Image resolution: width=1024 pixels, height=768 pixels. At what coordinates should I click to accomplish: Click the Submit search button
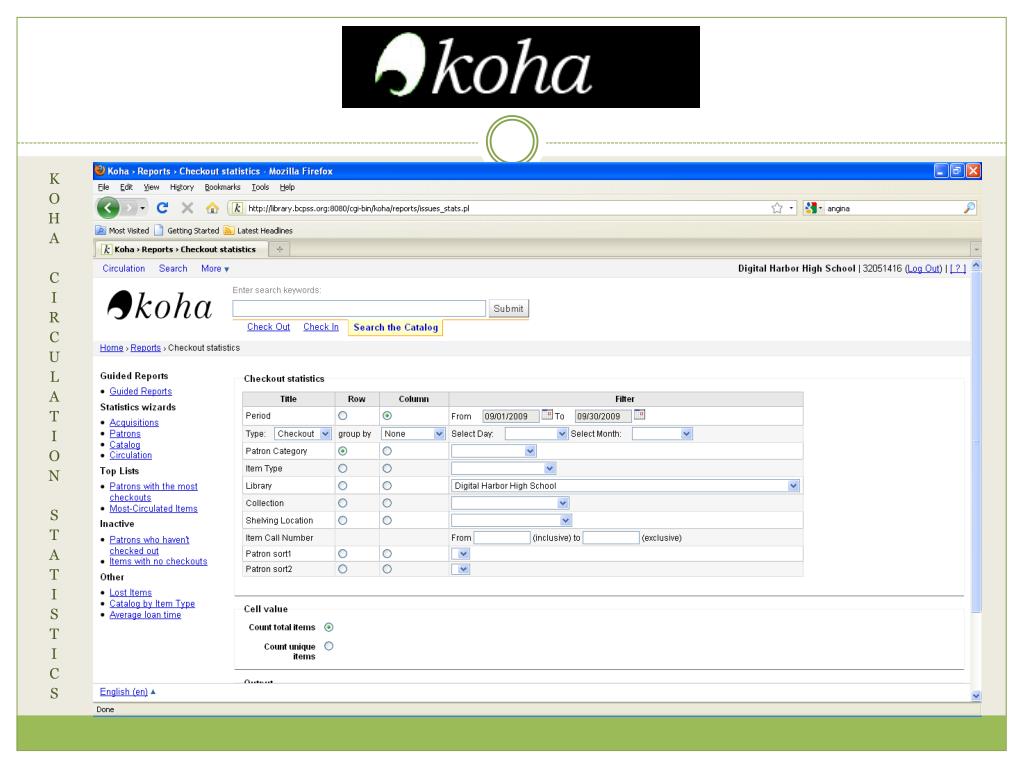[x=509, y=308]
